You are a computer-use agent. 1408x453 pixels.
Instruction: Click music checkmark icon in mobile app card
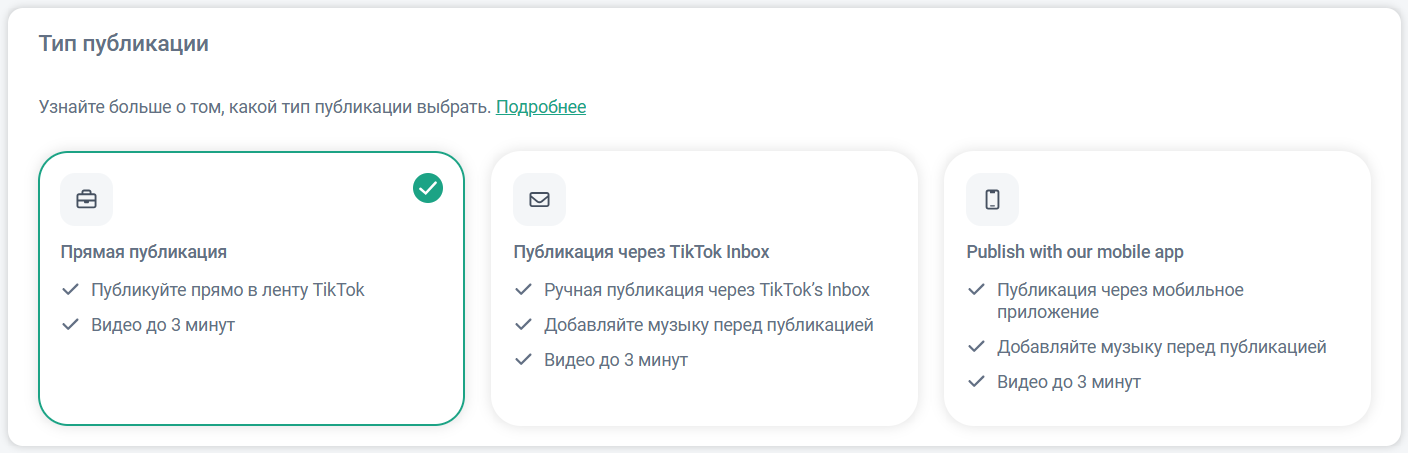point(976,347)
